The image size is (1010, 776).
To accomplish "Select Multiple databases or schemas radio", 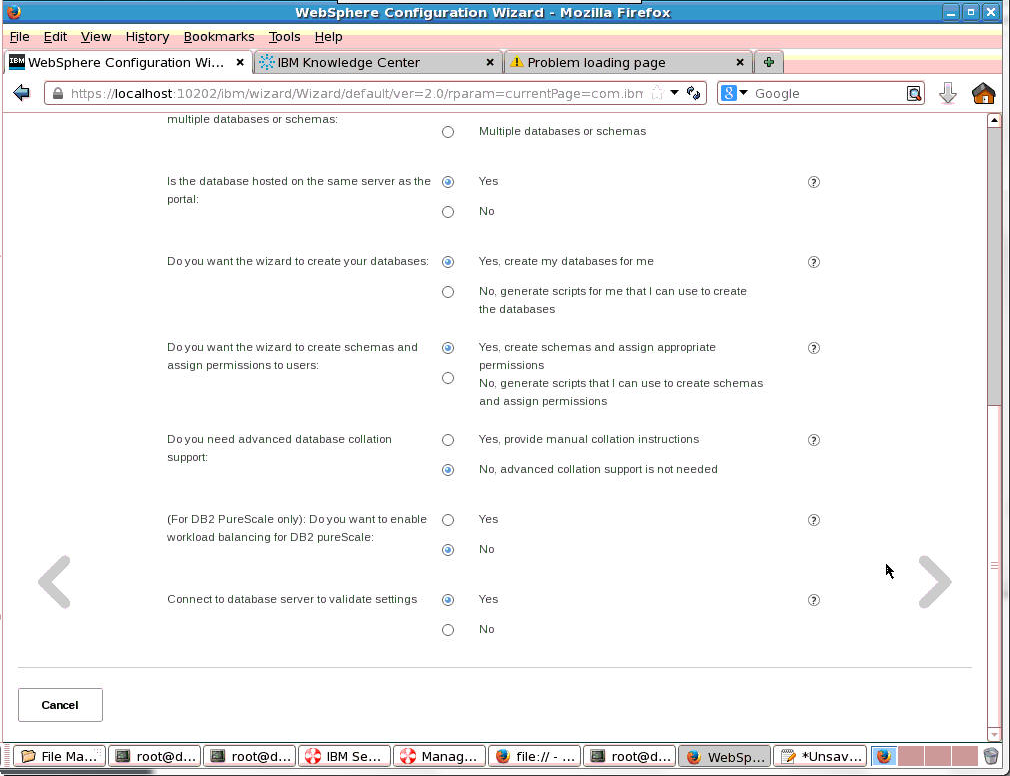I will (448, 132).
